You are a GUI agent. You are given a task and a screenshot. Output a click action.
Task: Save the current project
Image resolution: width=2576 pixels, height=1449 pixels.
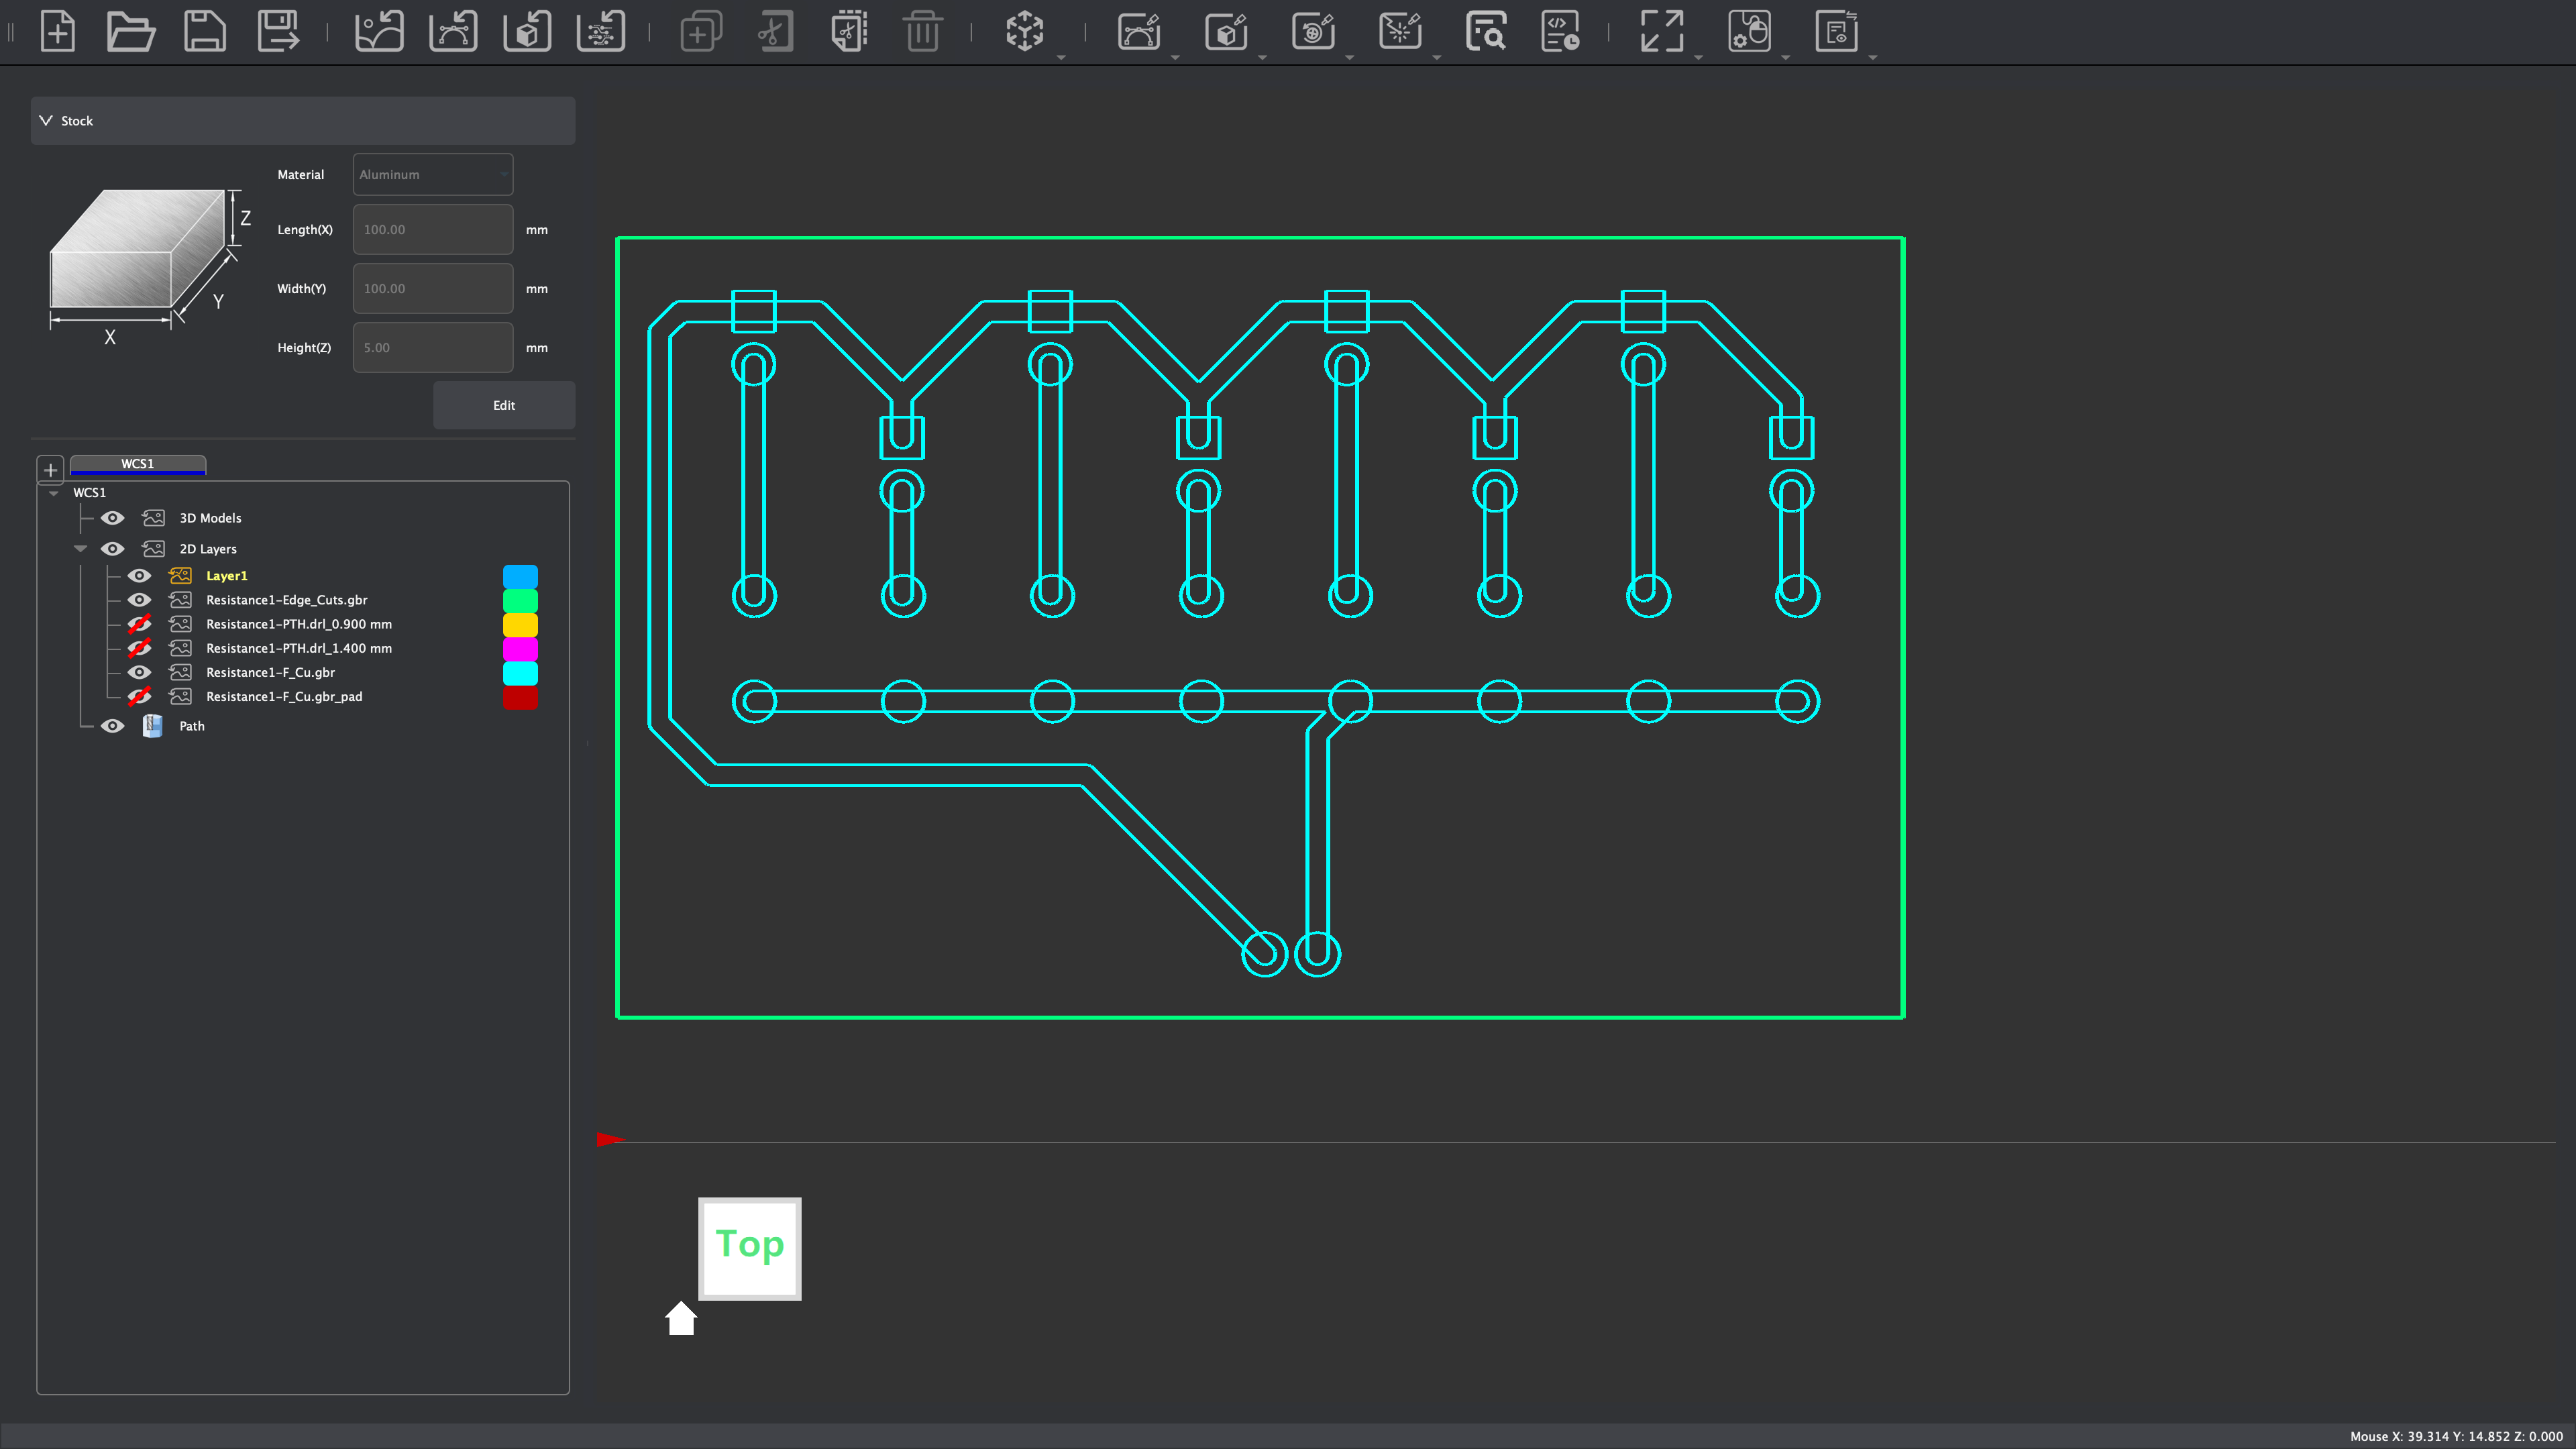[x=204, y=31]
